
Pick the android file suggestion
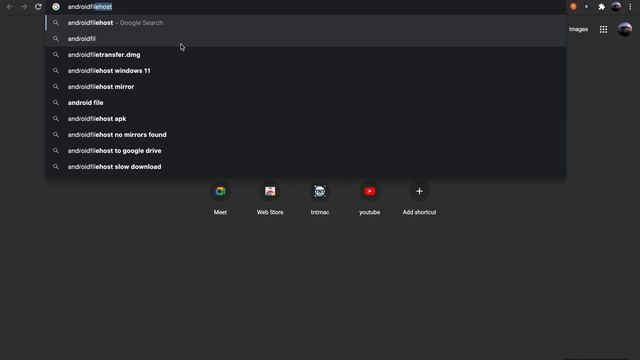pyautogui.click(x=305, y=103)
